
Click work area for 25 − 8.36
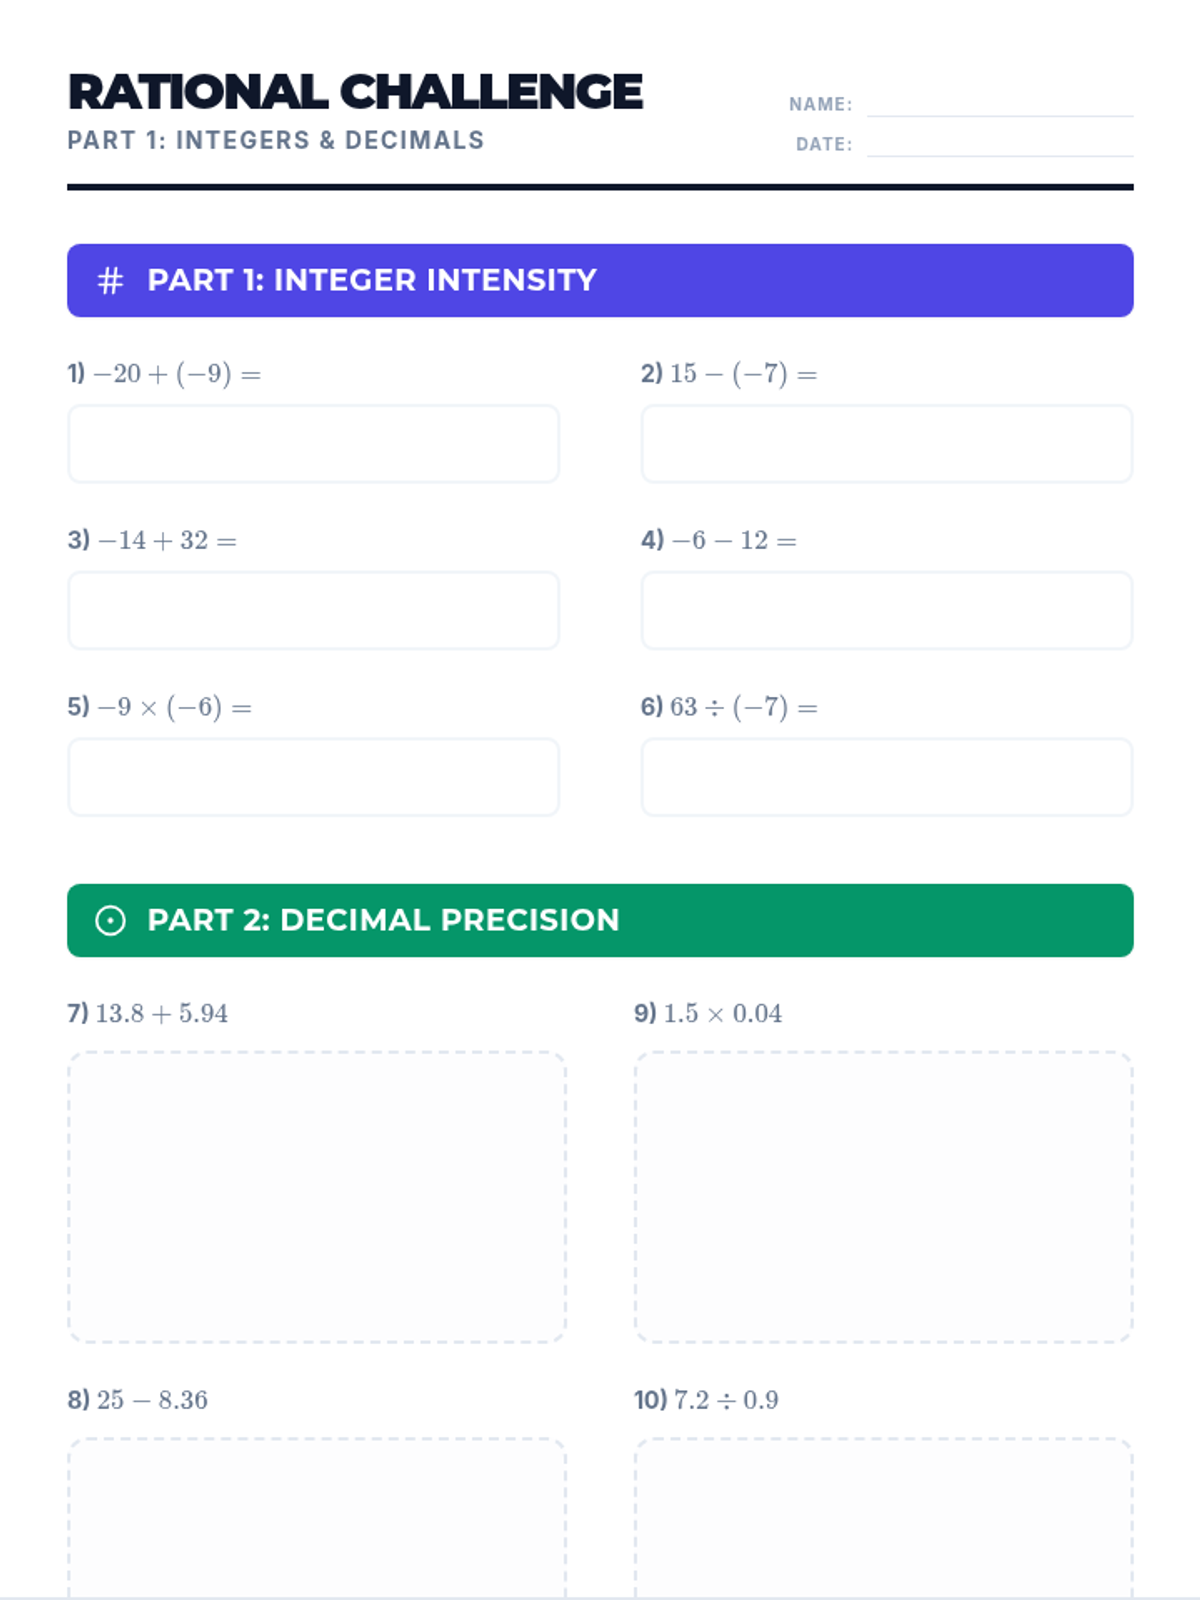pos(317,1518)
